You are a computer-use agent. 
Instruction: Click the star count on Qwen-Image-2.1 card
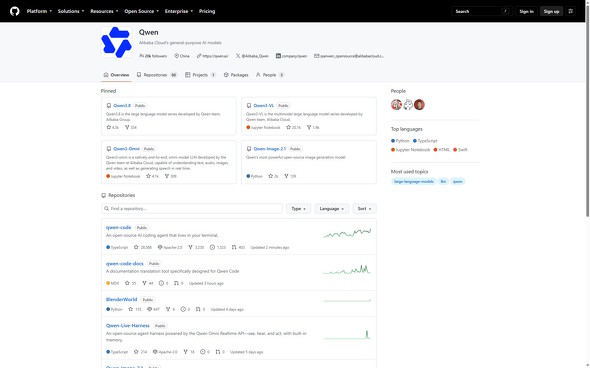(x=273, y=176)
